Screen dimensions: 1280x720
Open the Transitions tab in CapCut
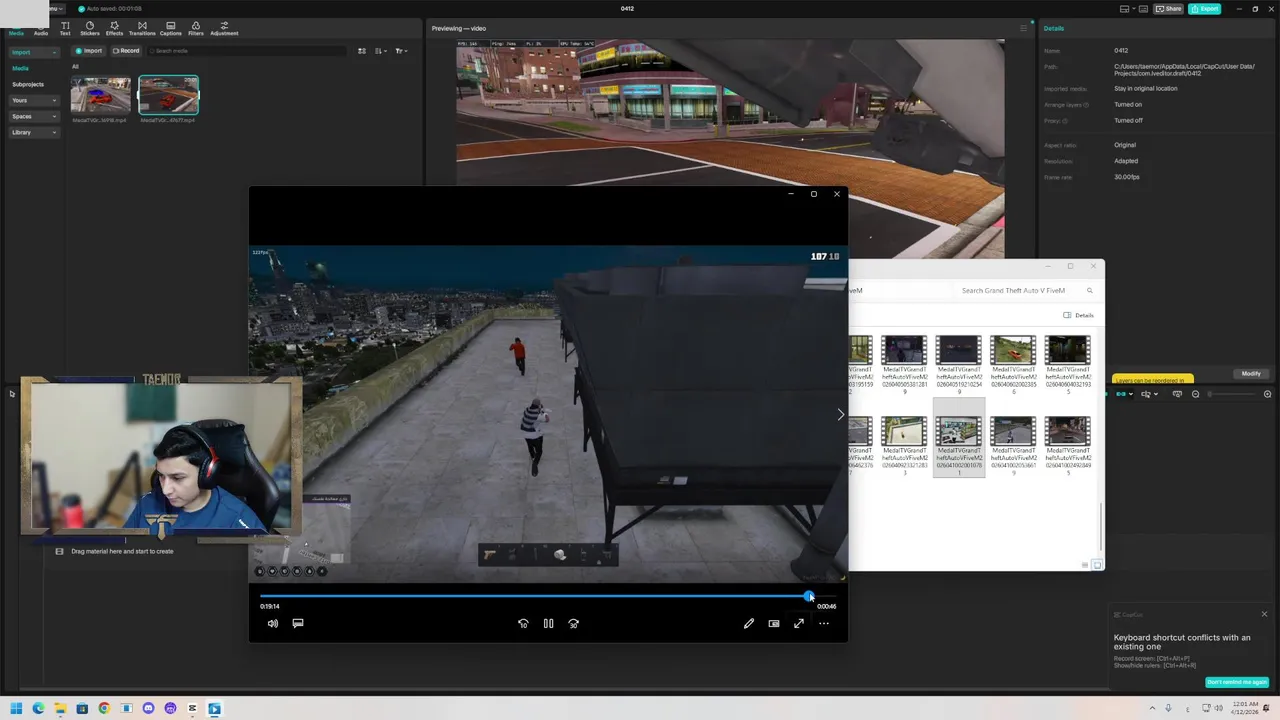coord(142,29)
